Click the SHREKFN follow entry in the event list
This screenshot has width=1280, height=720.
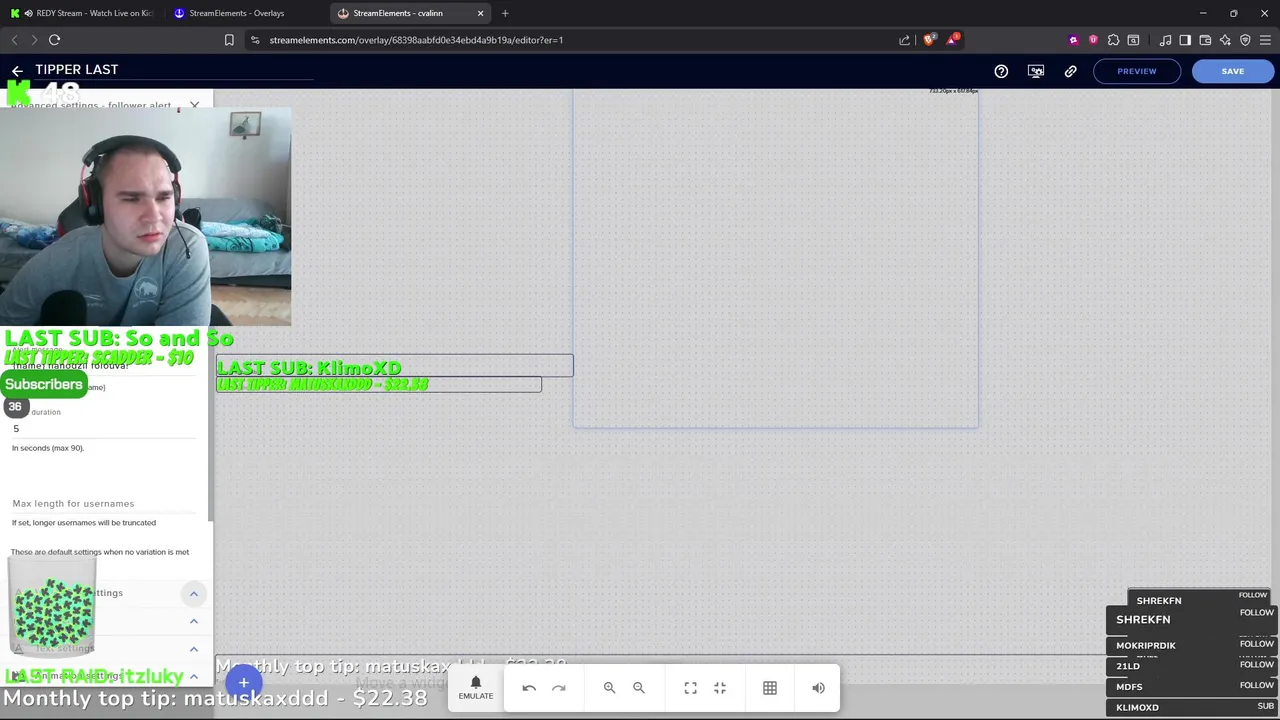tap(1191, 619)
